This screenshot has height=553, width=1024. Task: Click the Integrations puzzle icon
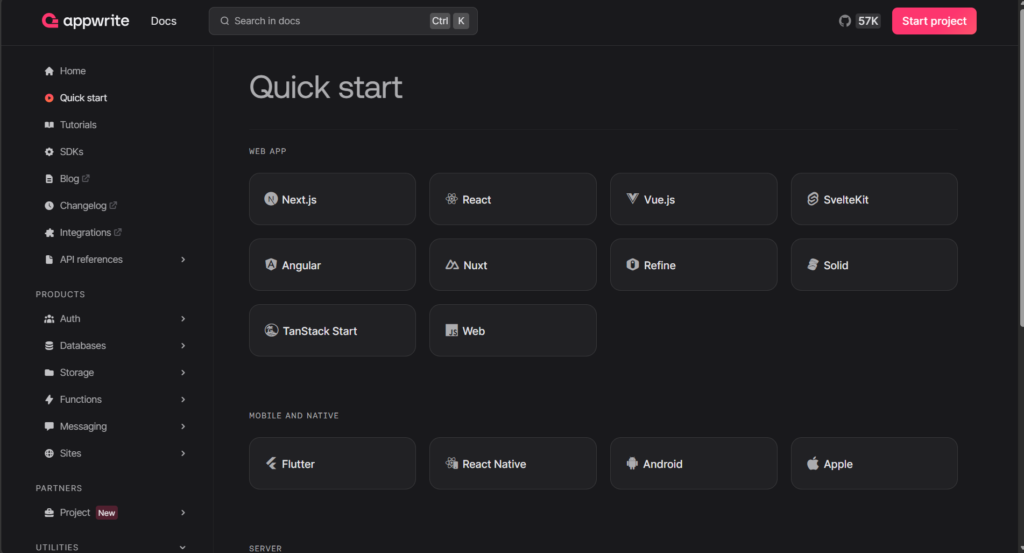pos(49,232)
